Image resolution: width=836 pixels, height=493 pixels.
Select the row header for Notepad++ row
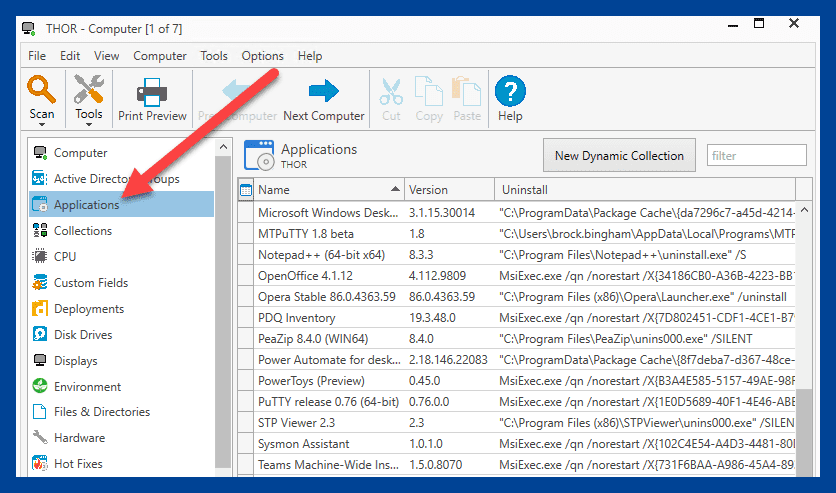pos(246,255)
